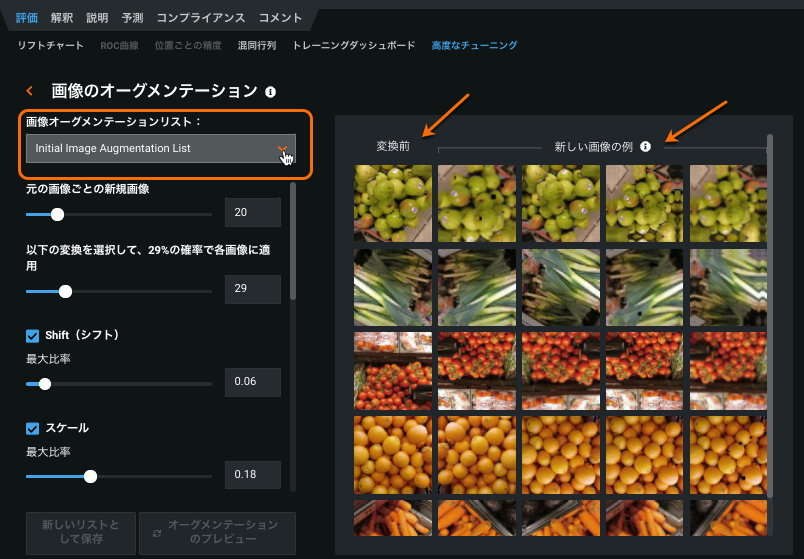Click the first augmented tomatoes thumbnail
Viewport: 804px width, 559px height.
tap(477, 371)
